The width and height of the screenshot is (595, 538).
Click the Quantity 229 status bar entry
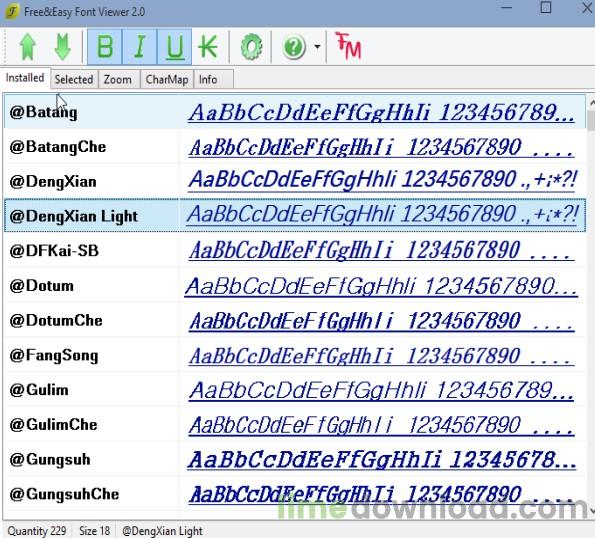37,530
